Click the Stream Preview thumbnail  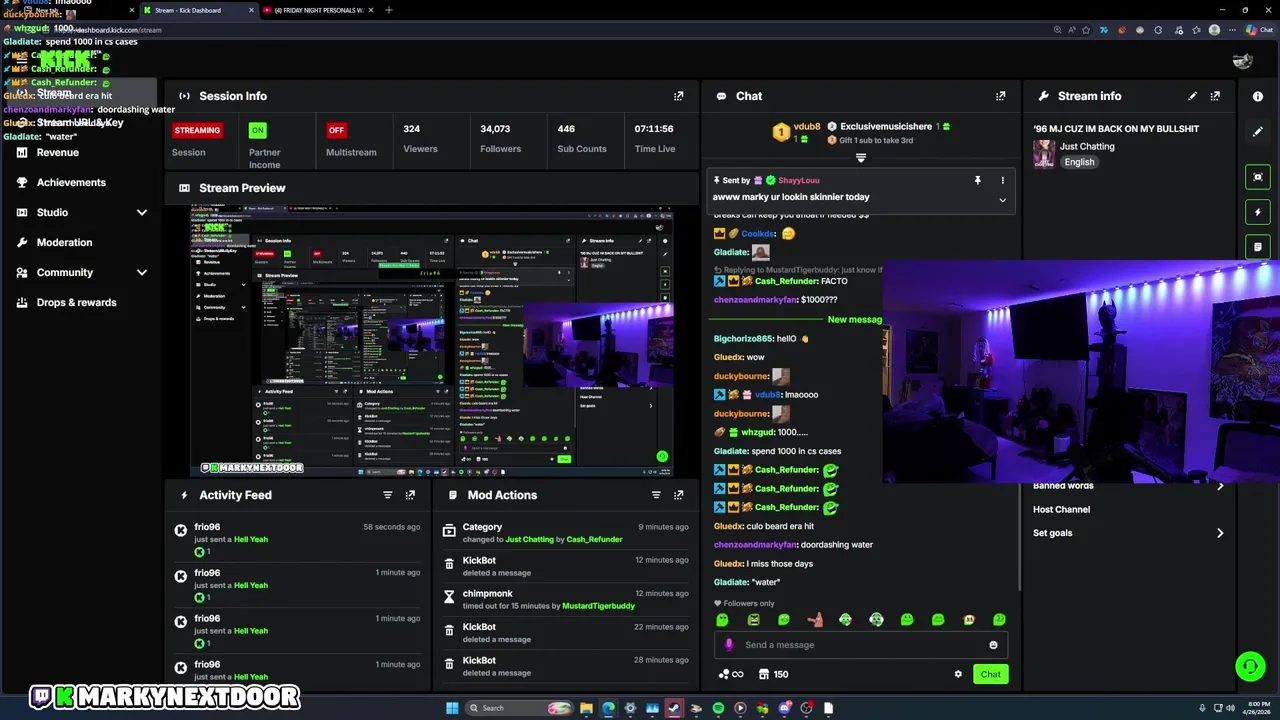(x=432, y=341)
